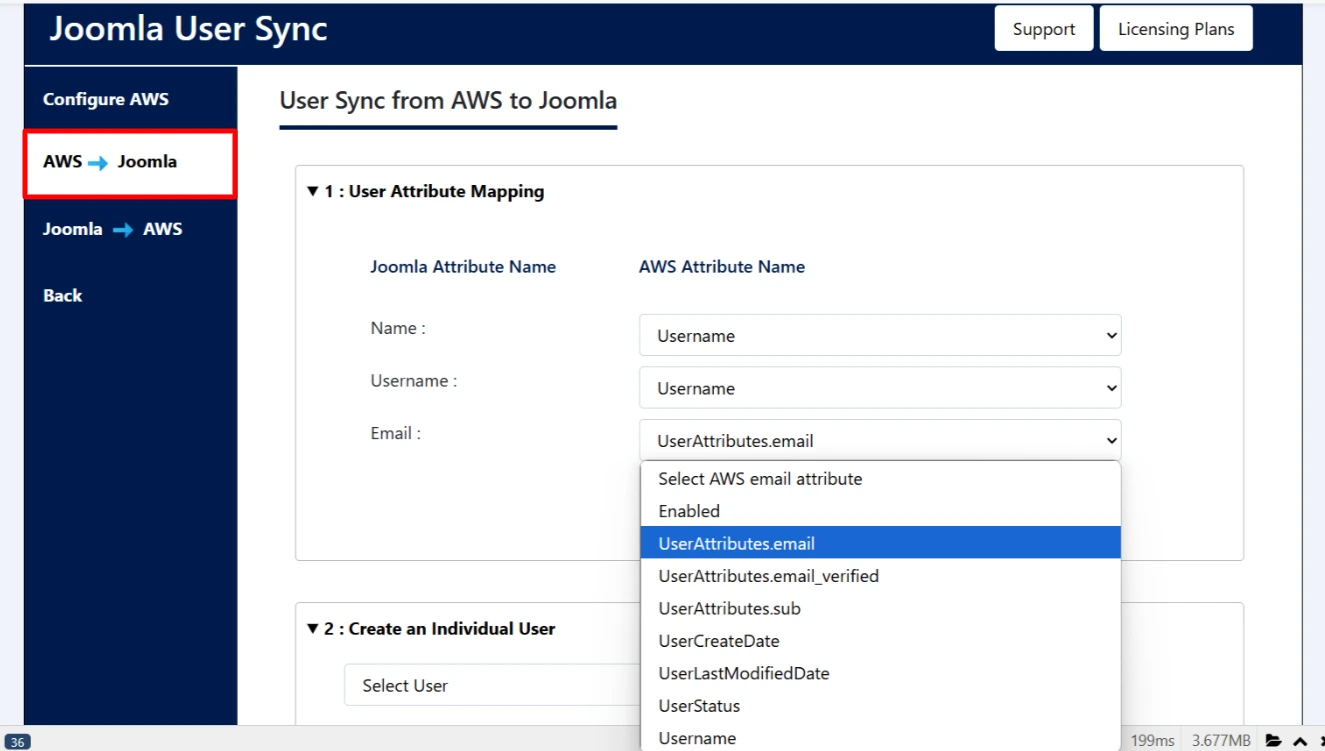The width and height of the screenshot is (1325, 751).
Task: Pick UserAttributes.email_verified from the list
Action: click(x=880, y=576)
